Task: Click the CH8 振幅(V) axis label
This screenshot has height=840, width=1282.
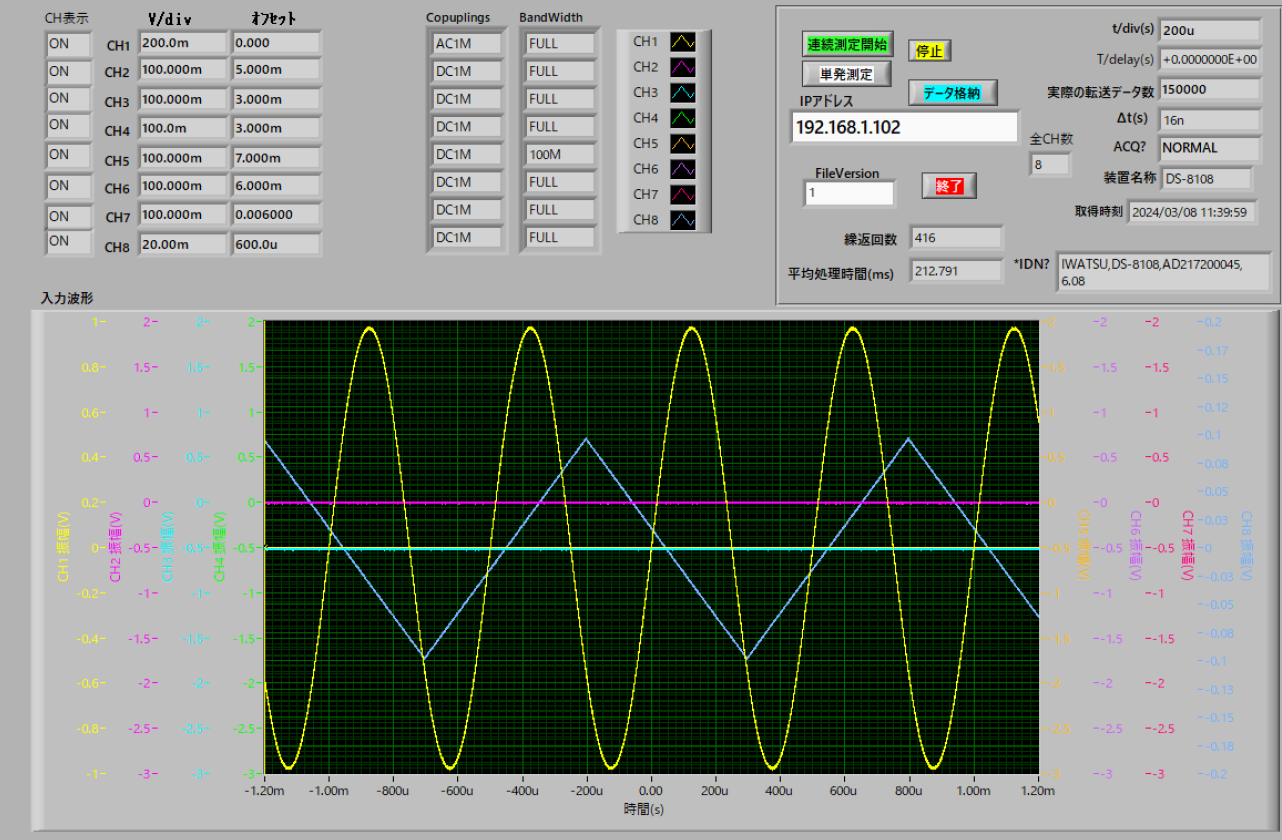Action: (1247, 546)
